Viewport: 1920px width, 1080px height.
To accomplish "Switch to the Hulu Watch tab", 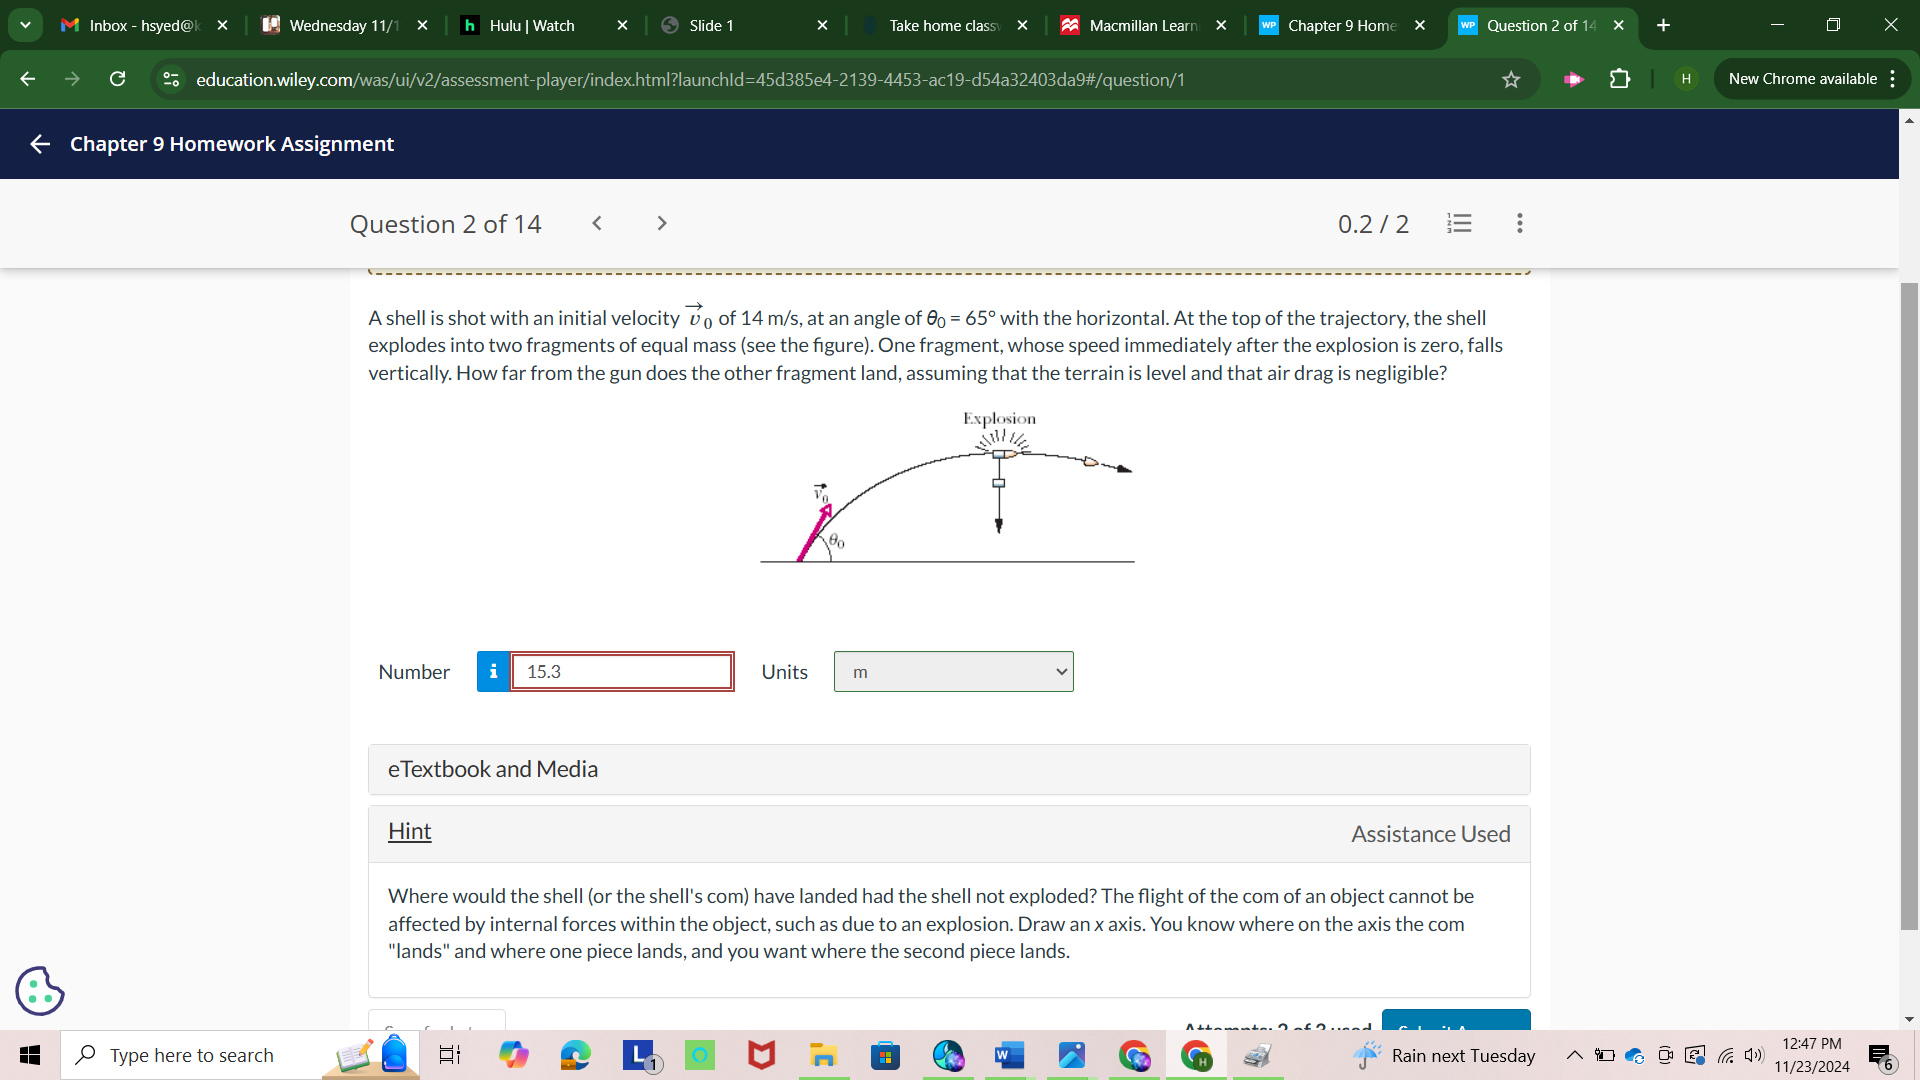I will [530, 25].
